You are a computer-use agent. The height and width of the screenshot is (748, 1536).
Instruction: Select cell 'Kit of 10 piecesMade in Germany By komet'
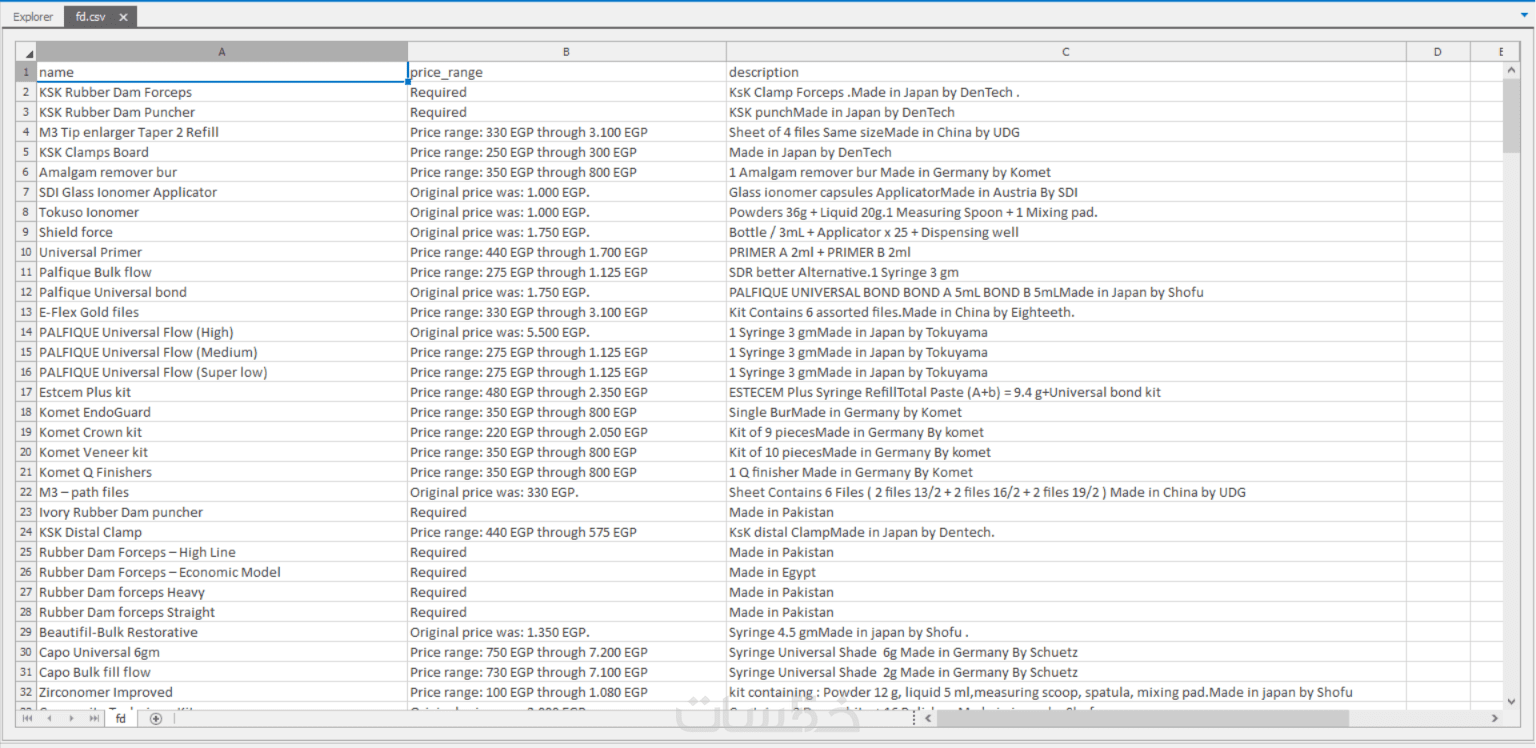coord(1066,452)
